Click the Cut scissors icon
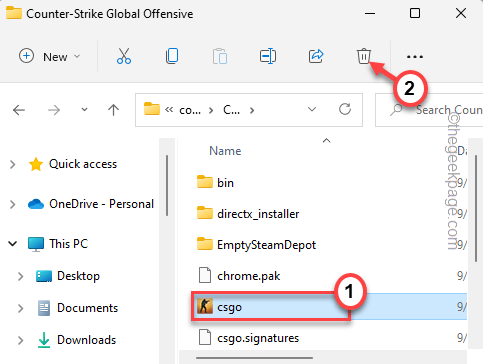 (x=124, y=56)
